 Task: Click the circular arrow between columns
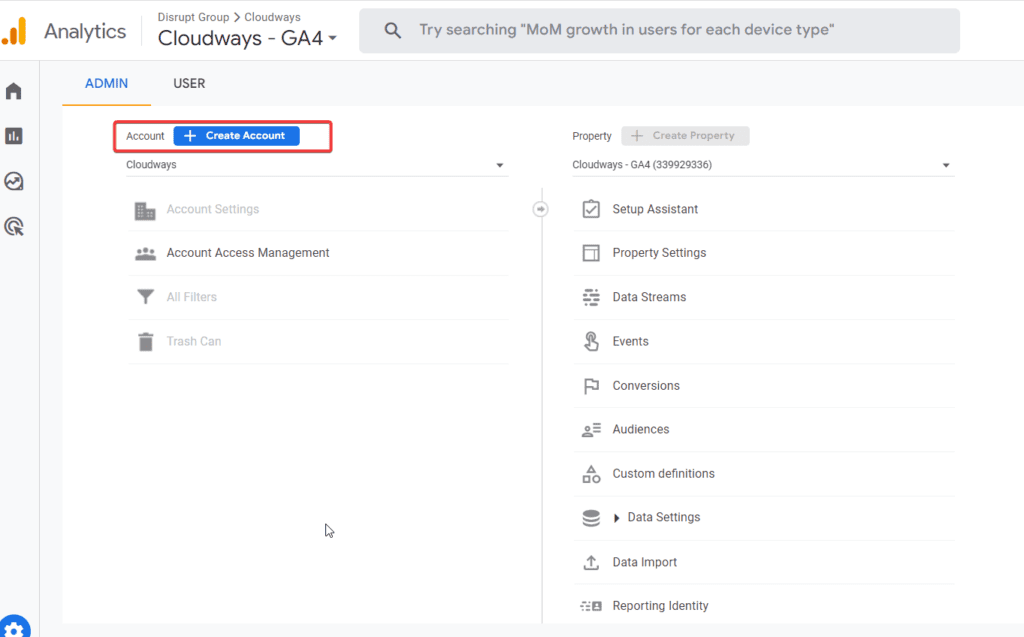[x=541, y=209]
